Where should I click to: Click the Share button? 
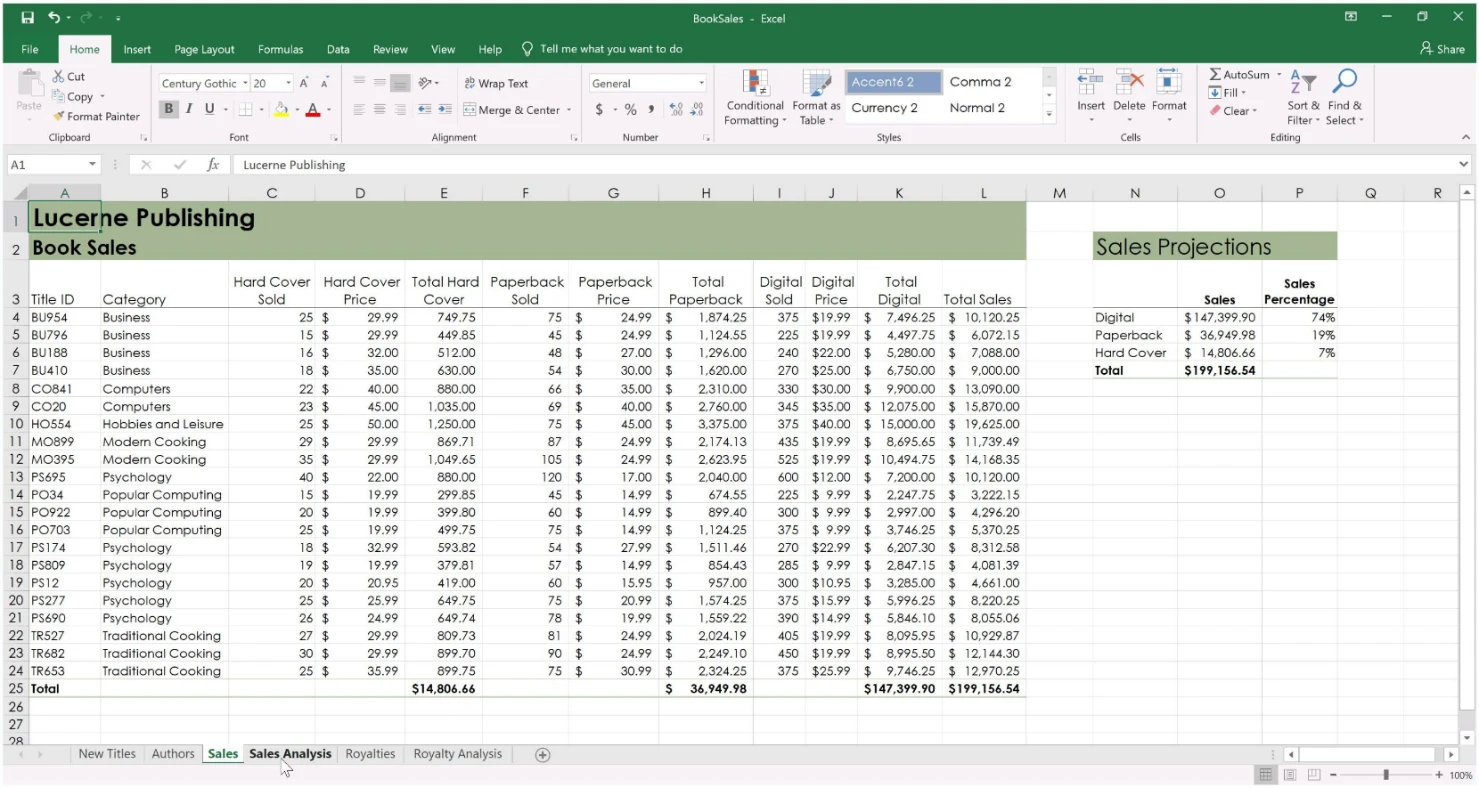pyautogui.click(x=1442, y=49)
